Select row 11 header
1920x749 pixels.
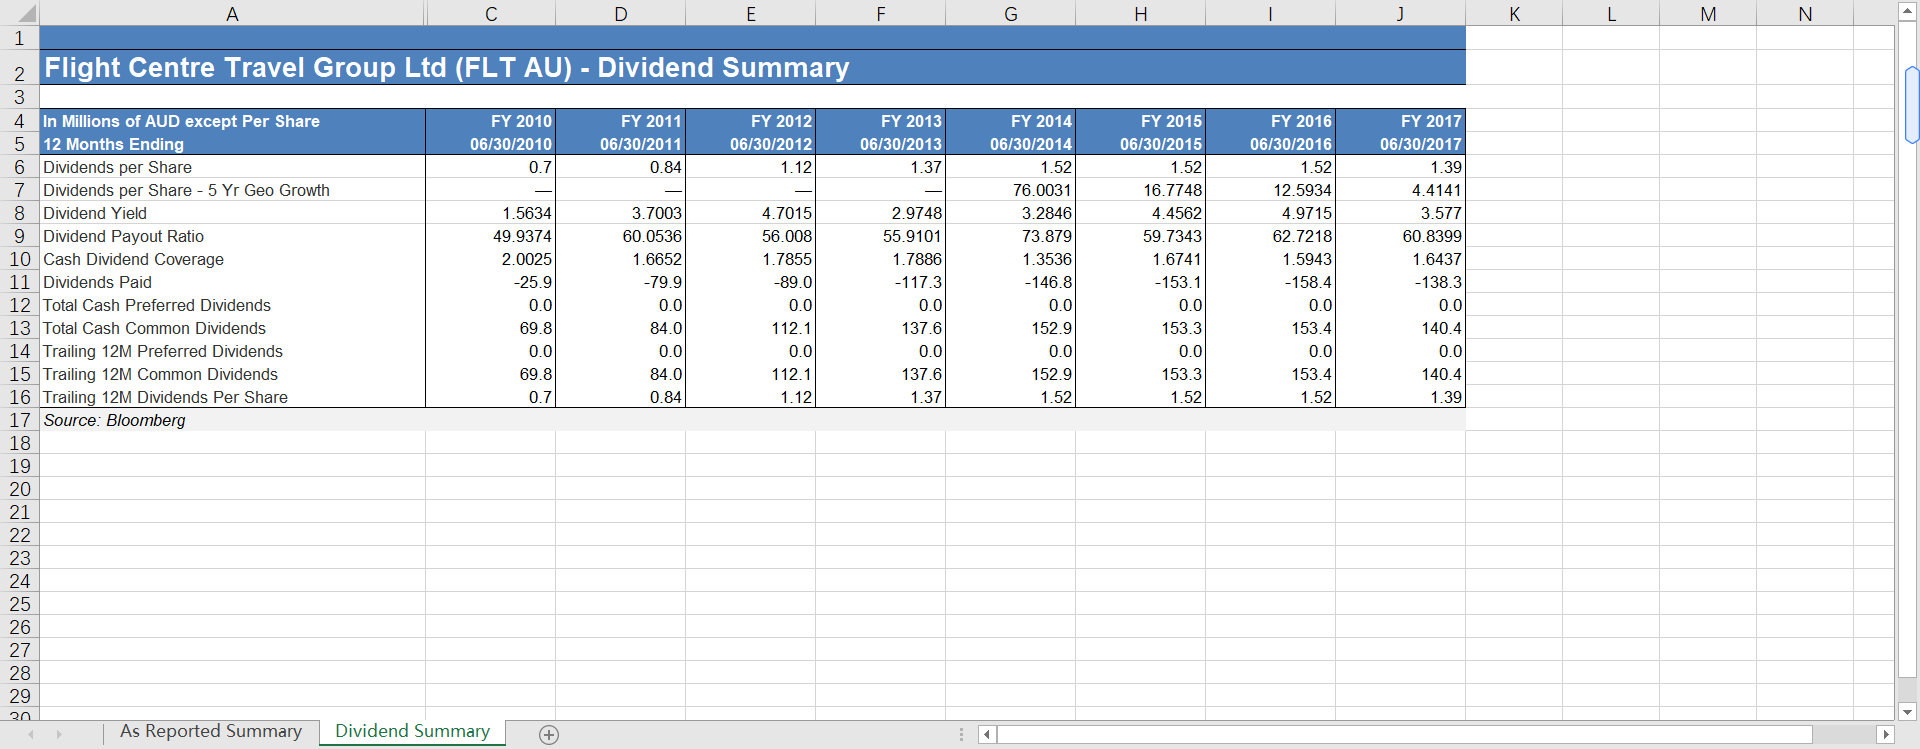coord(19,282)
